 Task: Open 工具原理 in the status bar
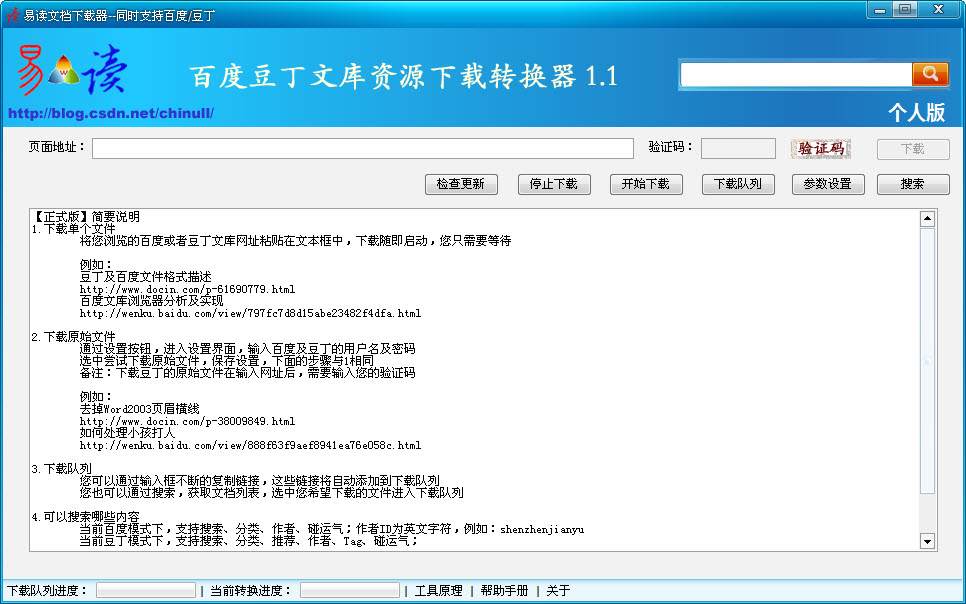tap(439, 590)
